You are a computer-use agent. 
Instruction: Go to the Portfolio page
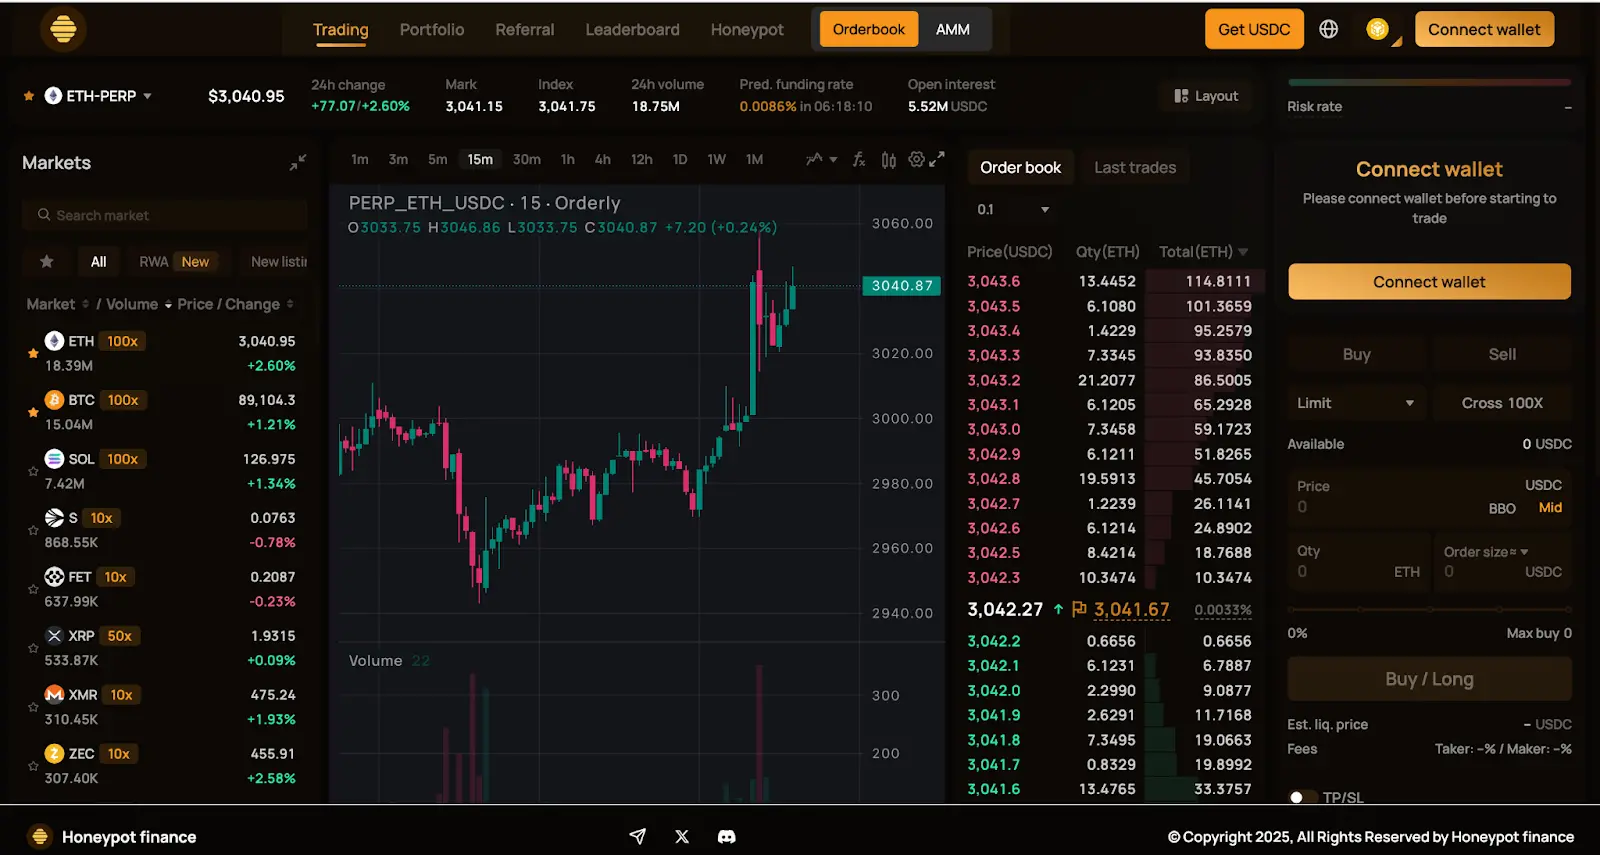(x=431, y=30)
